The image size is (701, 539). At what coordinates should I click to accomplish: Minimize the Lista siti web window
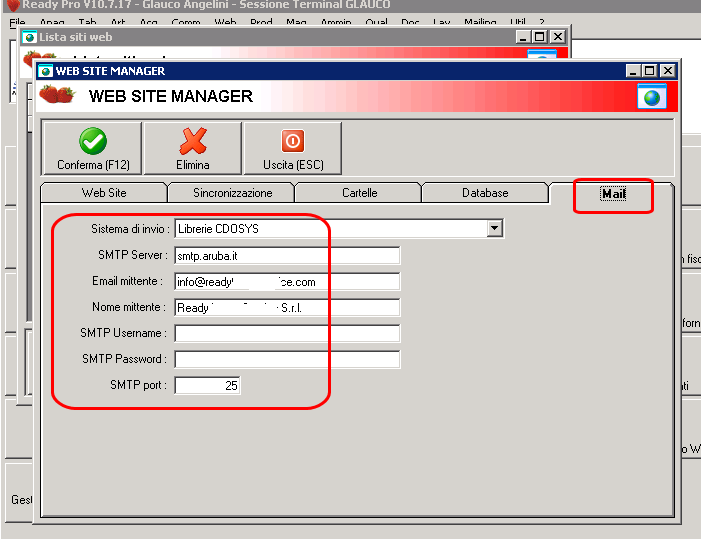tap(523, 37)
